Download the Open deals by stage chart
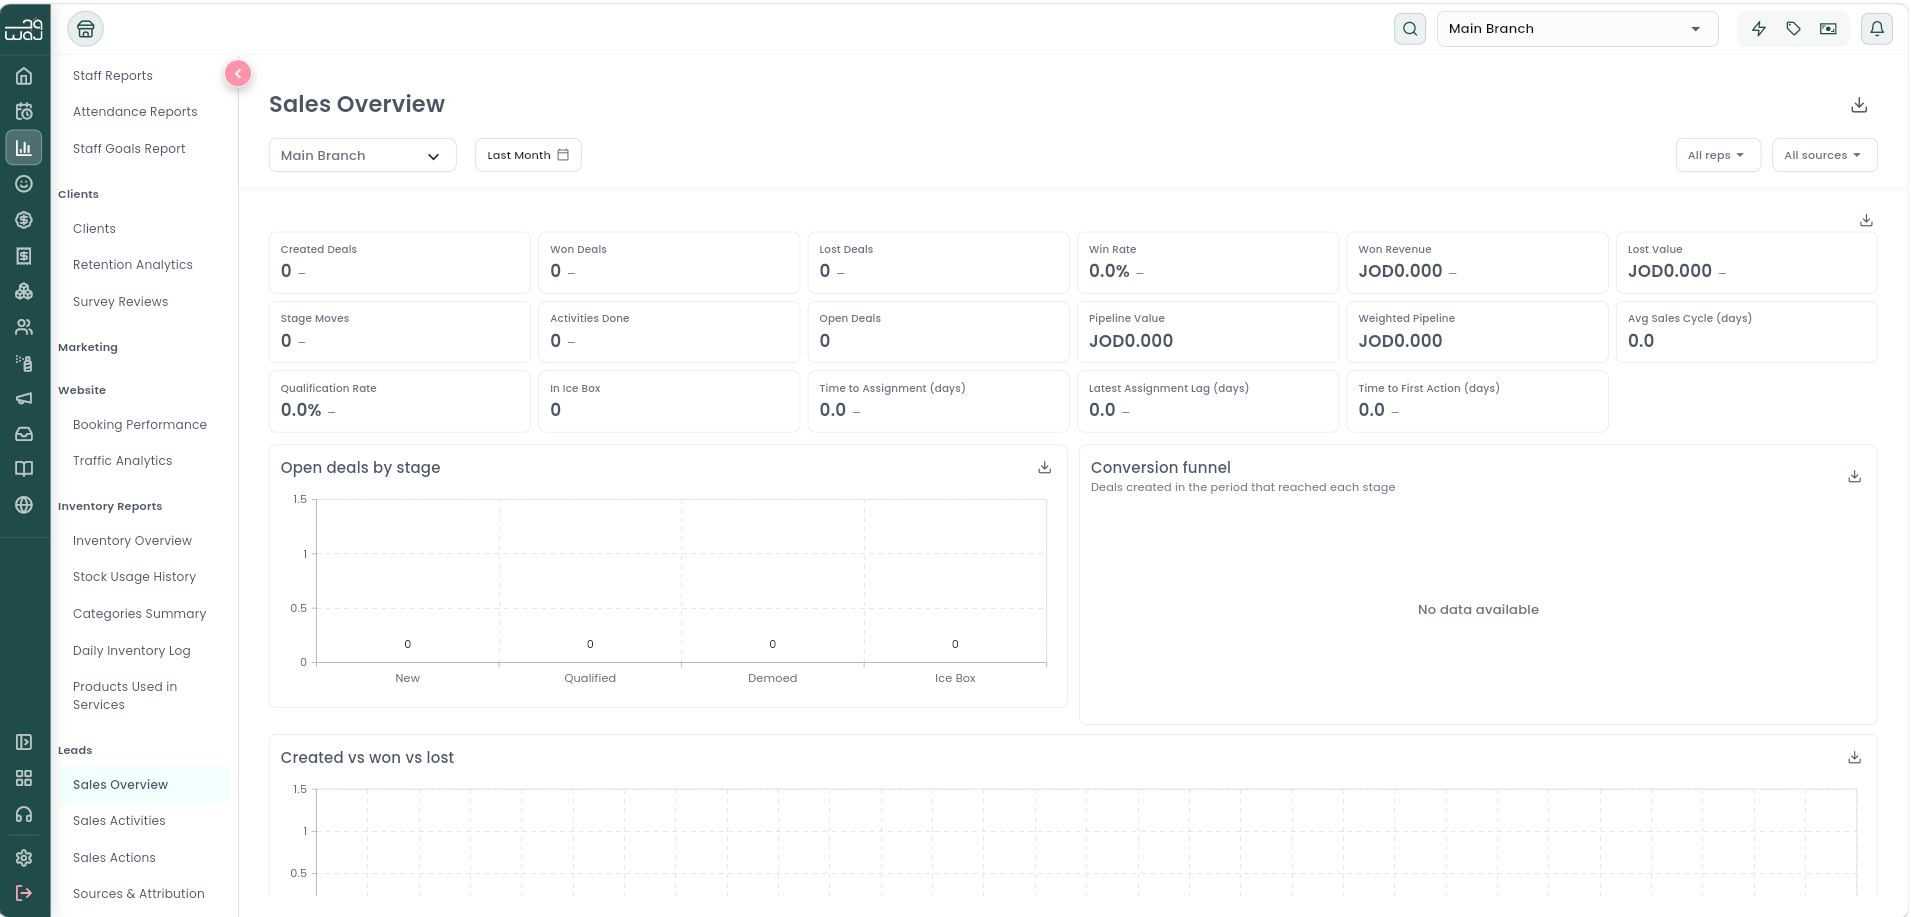The image size is (1911, 917). coord(1044,467)
